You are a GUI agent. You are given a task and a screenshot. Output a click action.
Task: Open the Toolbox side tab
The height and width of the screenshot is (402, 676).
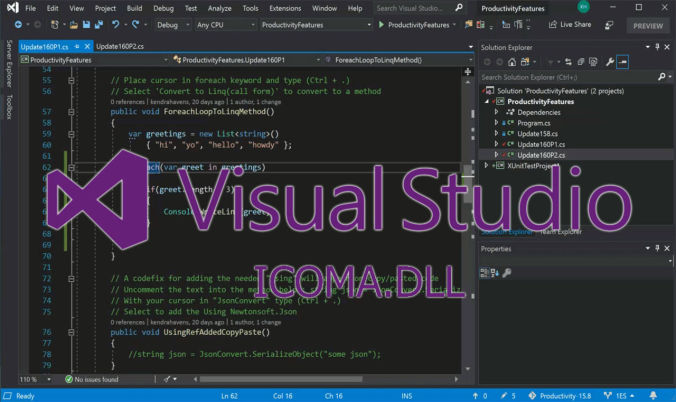tap(9, 107)
